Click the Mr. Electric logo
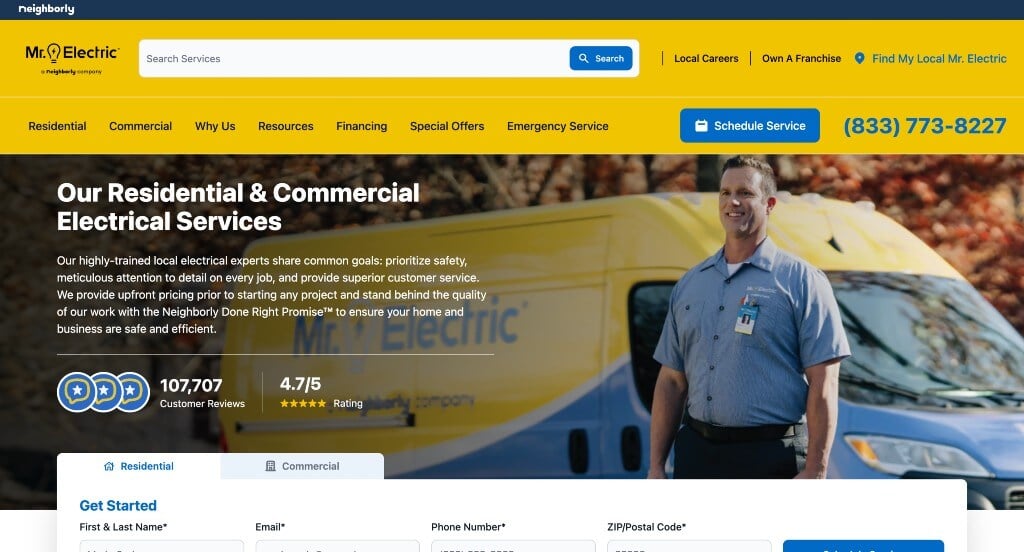The height and width of the screenshot is (552, 1024). pyautogui.click(x=72, y=58)
